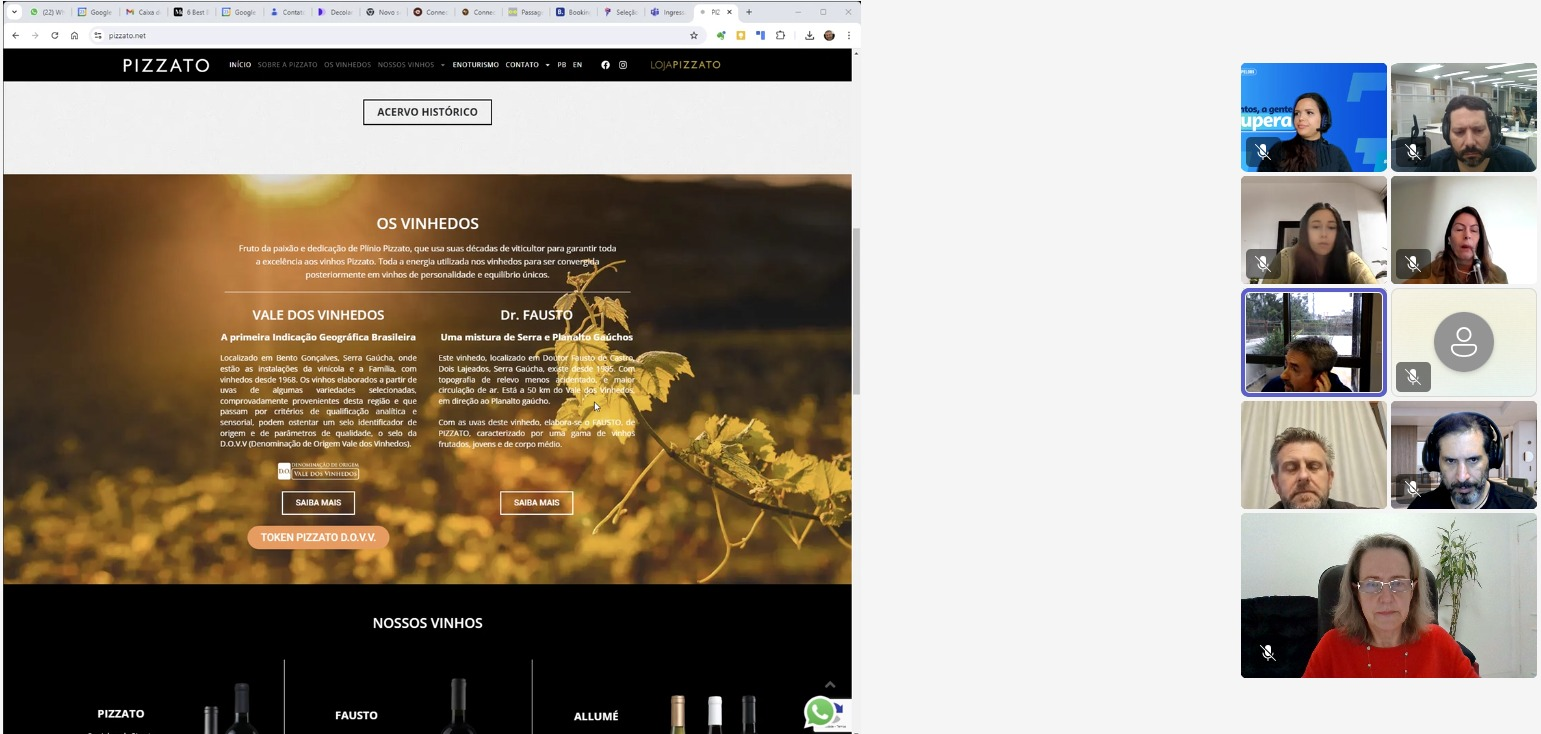
Task: Click the browser forward arrow
Action: pos(35,35)
